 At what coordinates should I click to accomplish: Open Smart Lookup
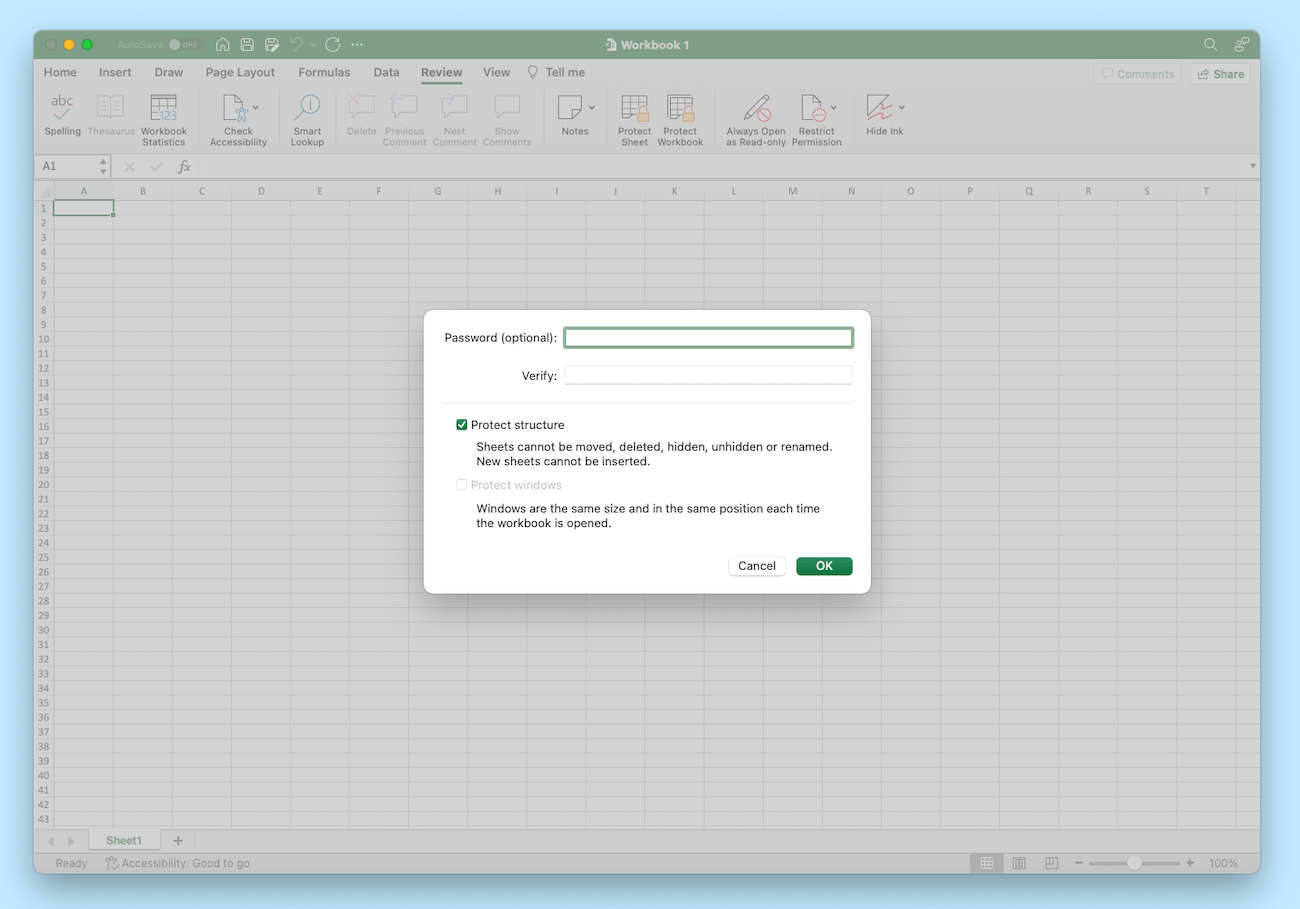coord(306,118)
